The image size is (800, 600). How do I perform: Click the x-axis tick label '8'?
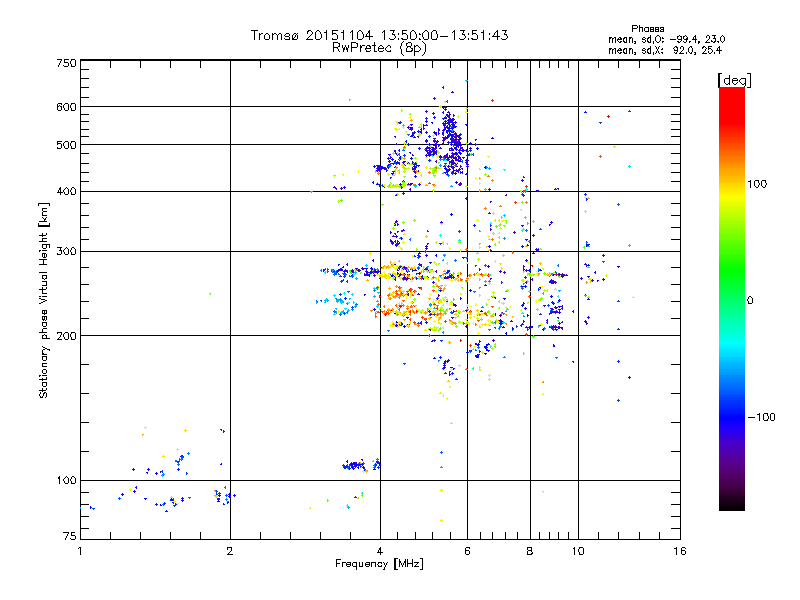[530, 551]
